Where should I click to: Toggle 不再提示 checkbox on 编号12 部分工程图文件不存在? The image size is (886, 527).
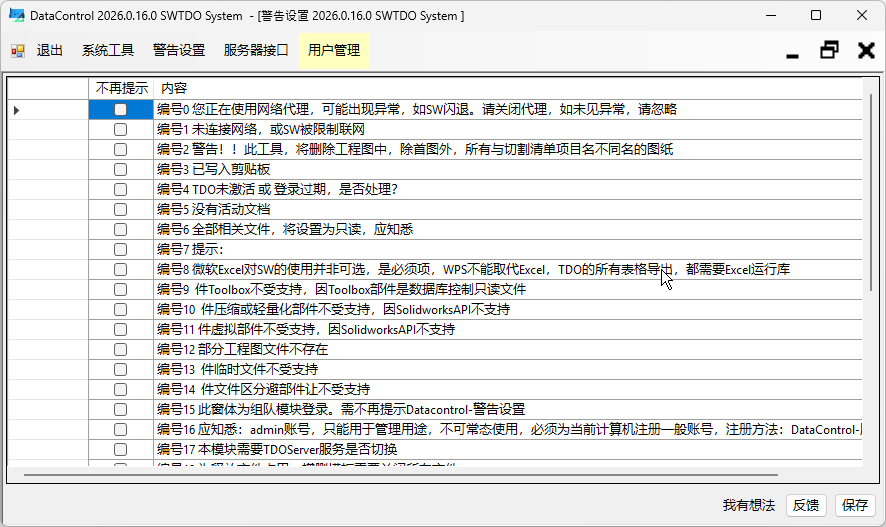click(121, 350)
